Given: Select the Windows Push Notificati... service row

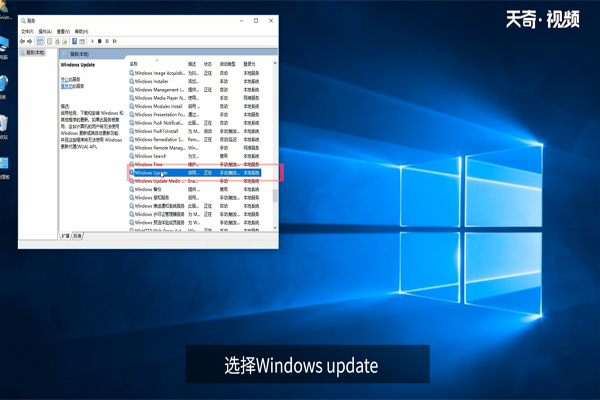Looking at the screenshot, I should pyautogui.click(x=195, y=123).
